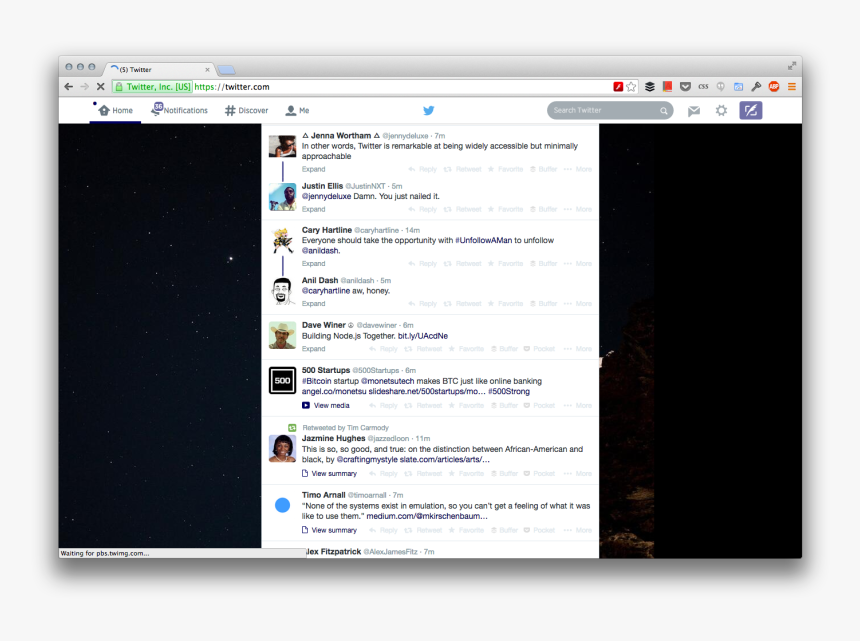Click the "Retweeted by Tim Carmody" text
The width and height of the screenshot is (860, 641).
pyautogui.click(x=345, y=428)
